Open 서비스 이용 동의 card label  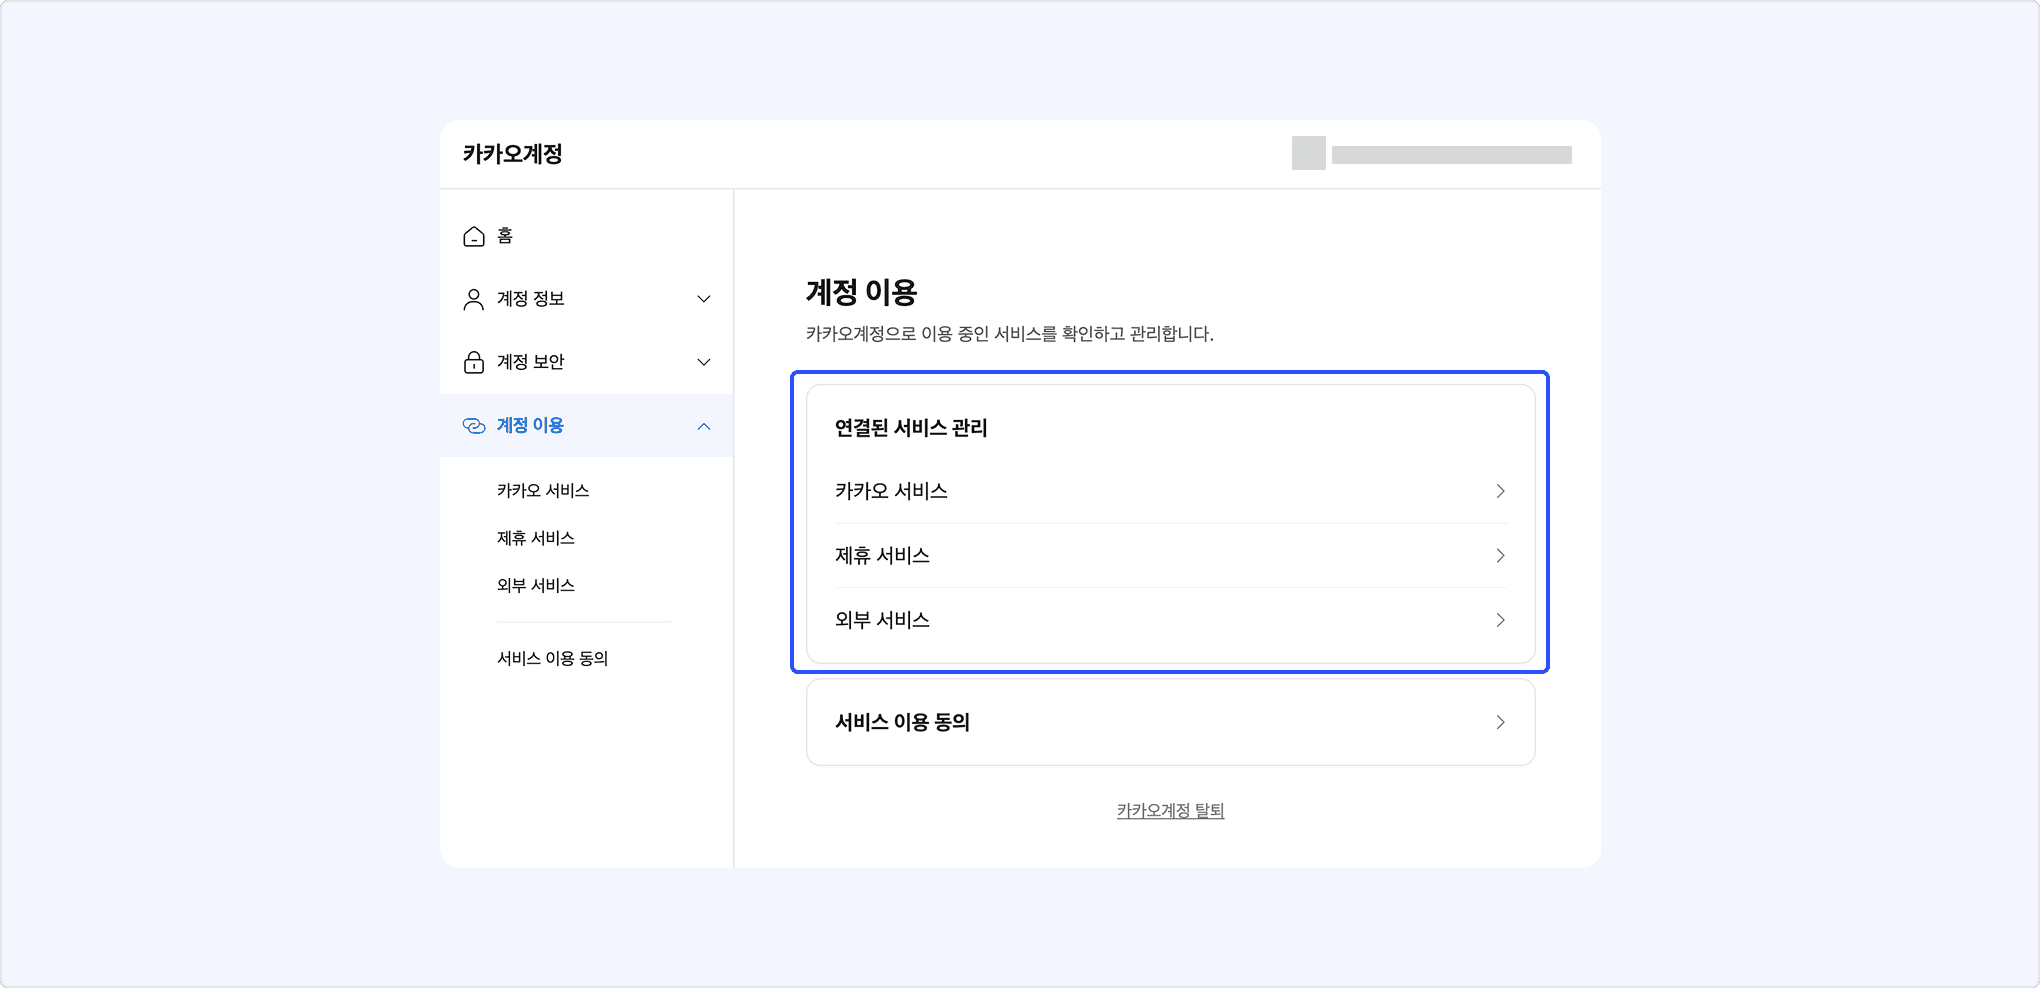pyautogui.click(x=903, y=722)
